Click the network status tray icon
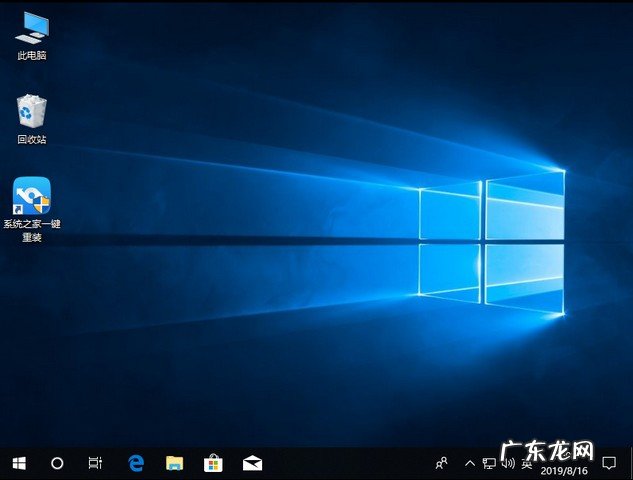The image size is (633, 480). [489, 463]
